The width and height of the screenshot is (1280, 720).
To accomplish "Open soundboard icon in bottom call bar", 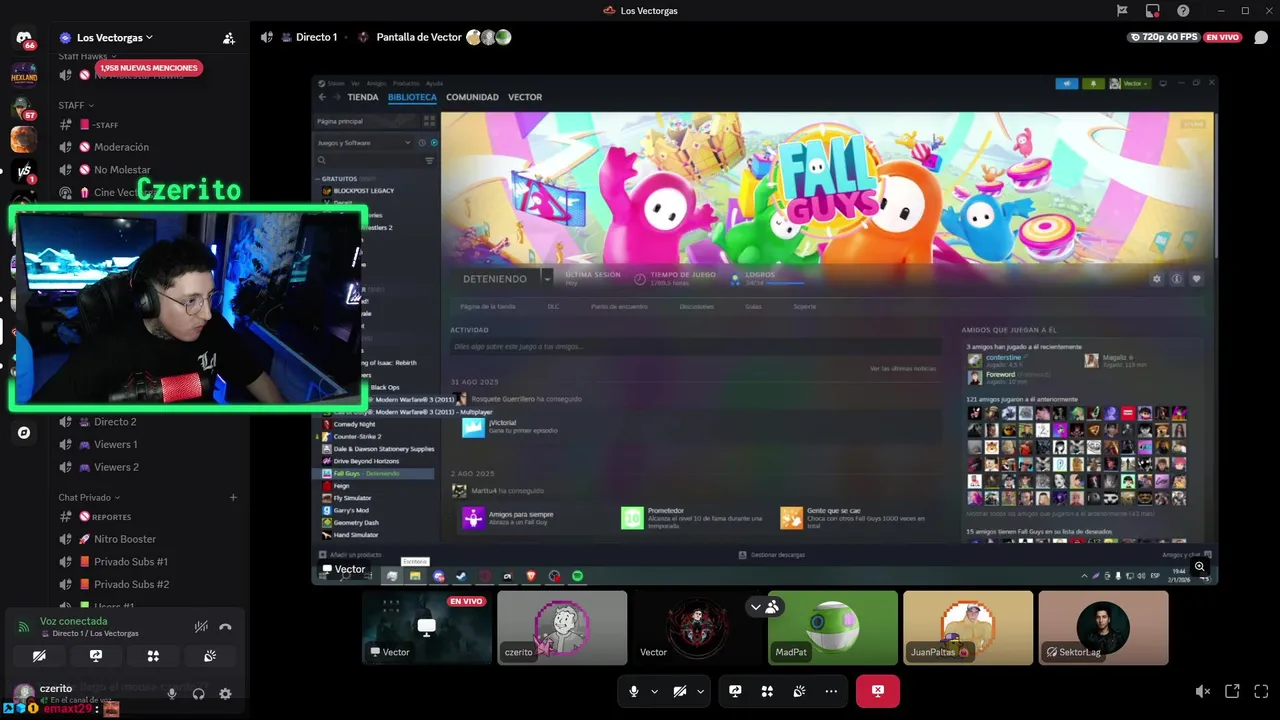I will click(x=799, y=691).
